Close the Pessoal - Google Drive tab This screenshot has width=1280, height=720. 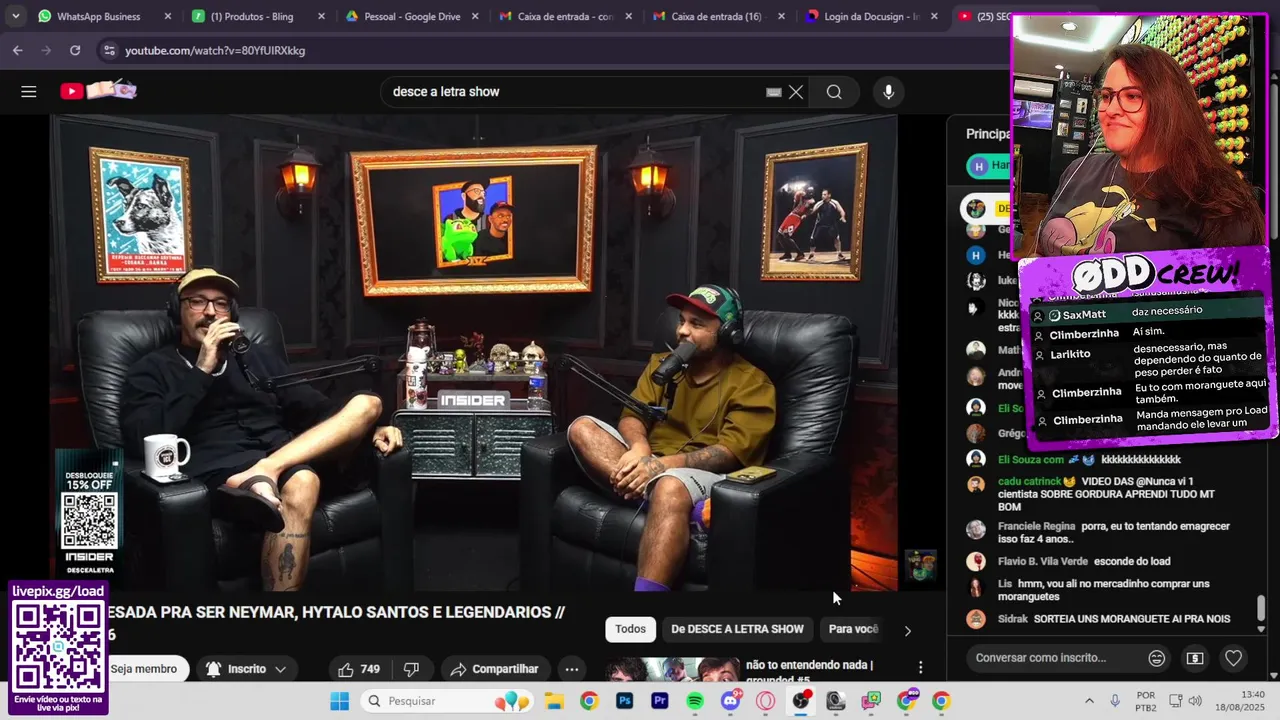[474, 16]
